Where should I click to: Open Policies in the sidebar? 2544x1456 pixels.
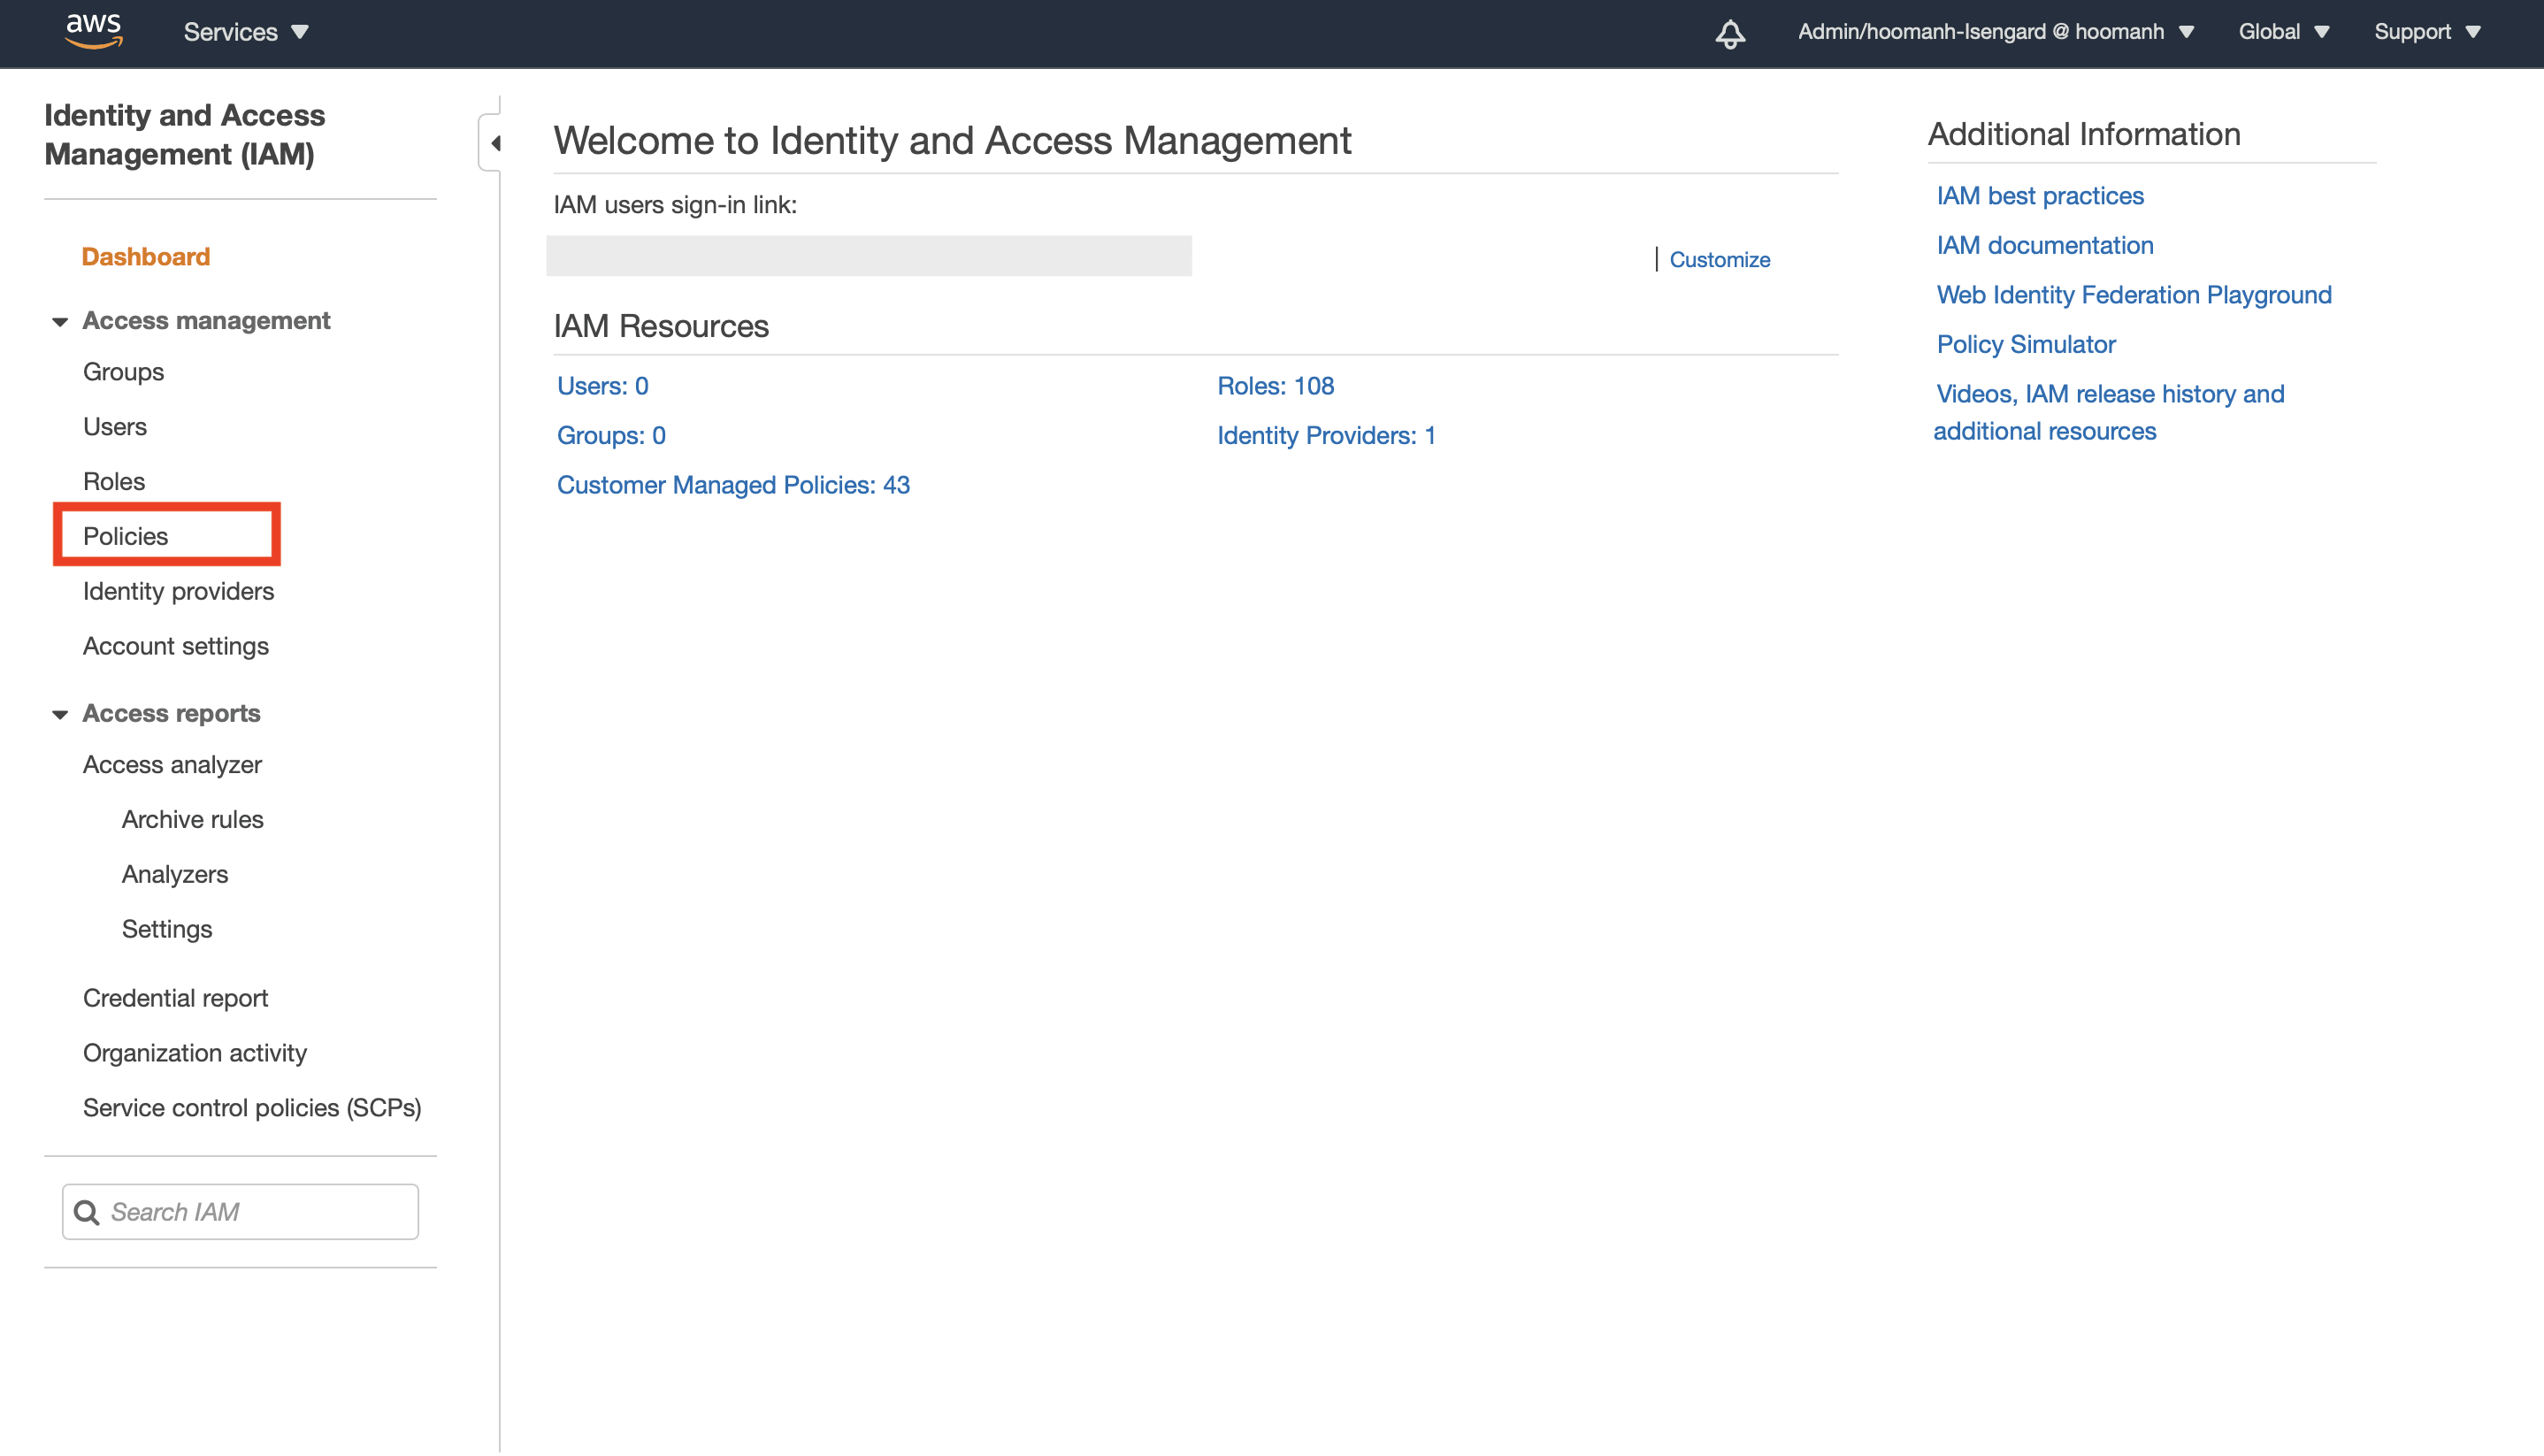(x=126, y=536)
